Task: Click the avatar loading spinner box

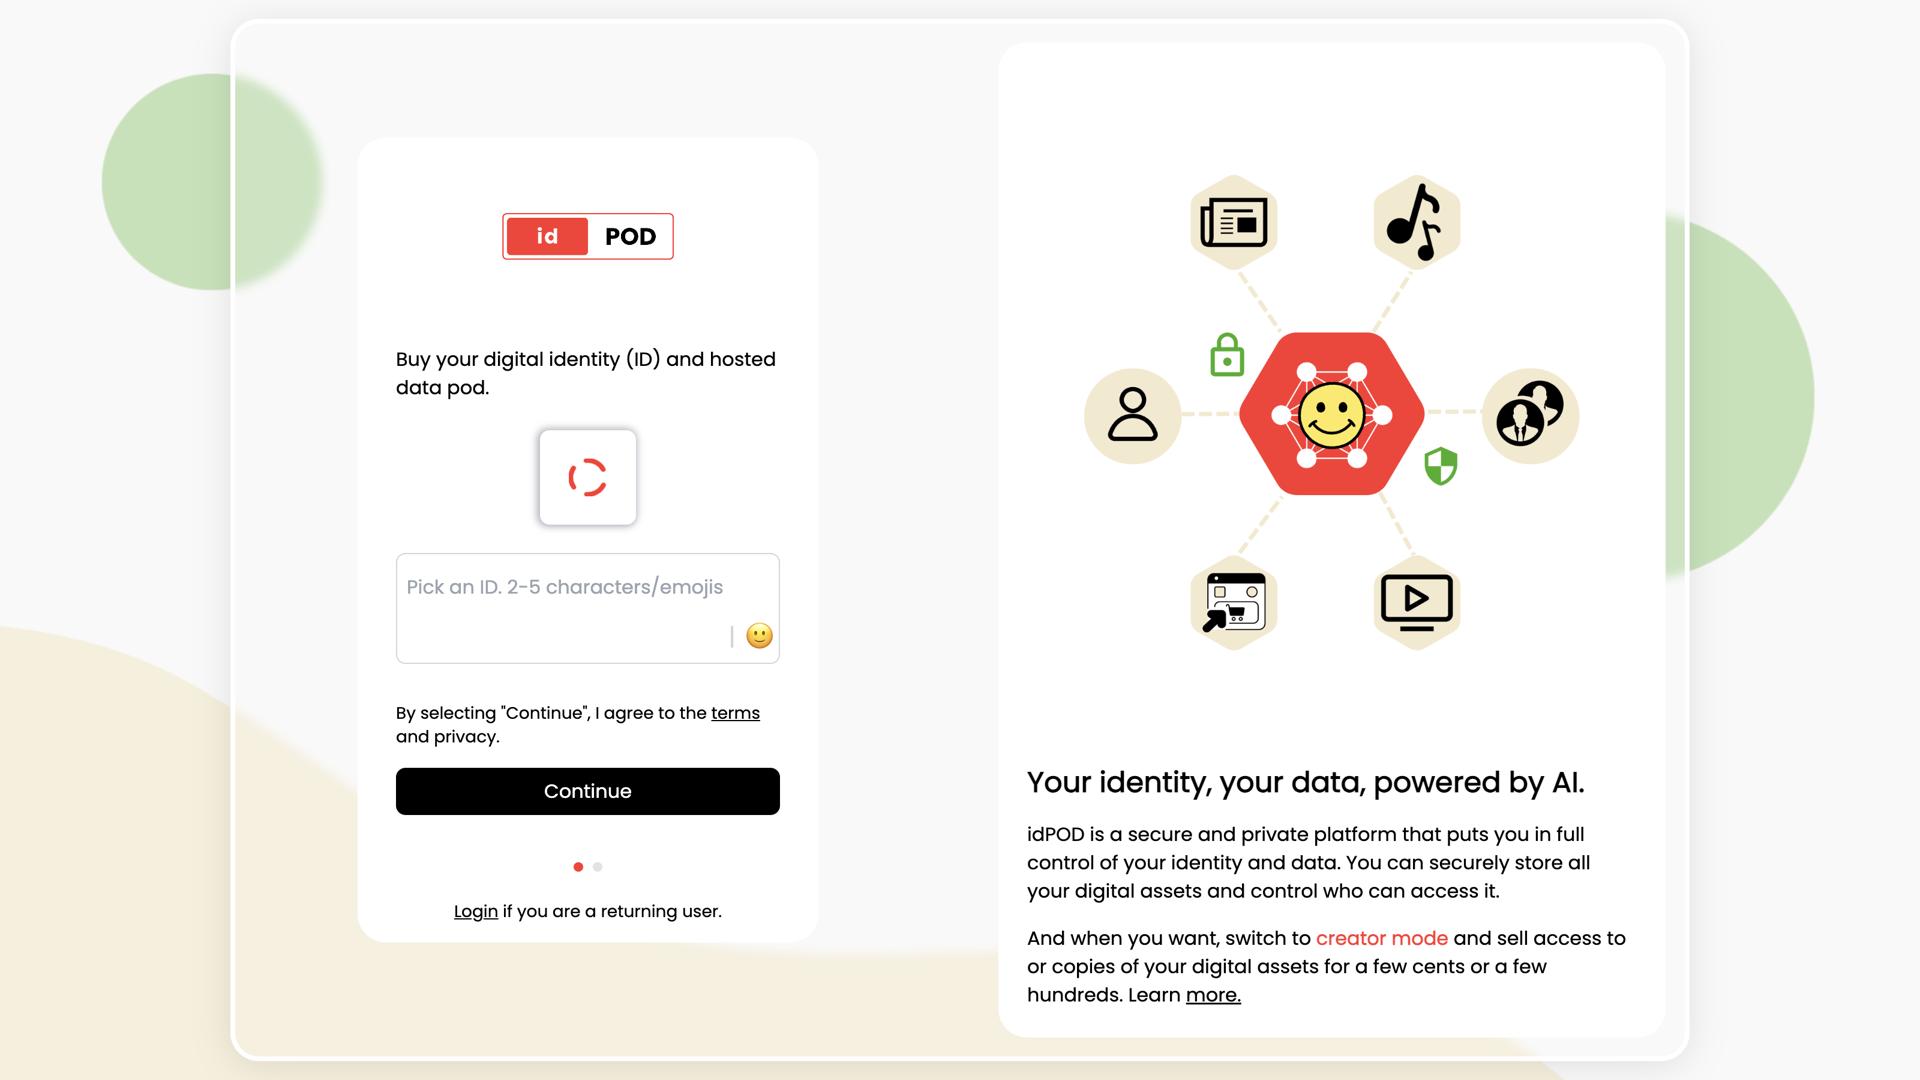Action: coord(588,478)
